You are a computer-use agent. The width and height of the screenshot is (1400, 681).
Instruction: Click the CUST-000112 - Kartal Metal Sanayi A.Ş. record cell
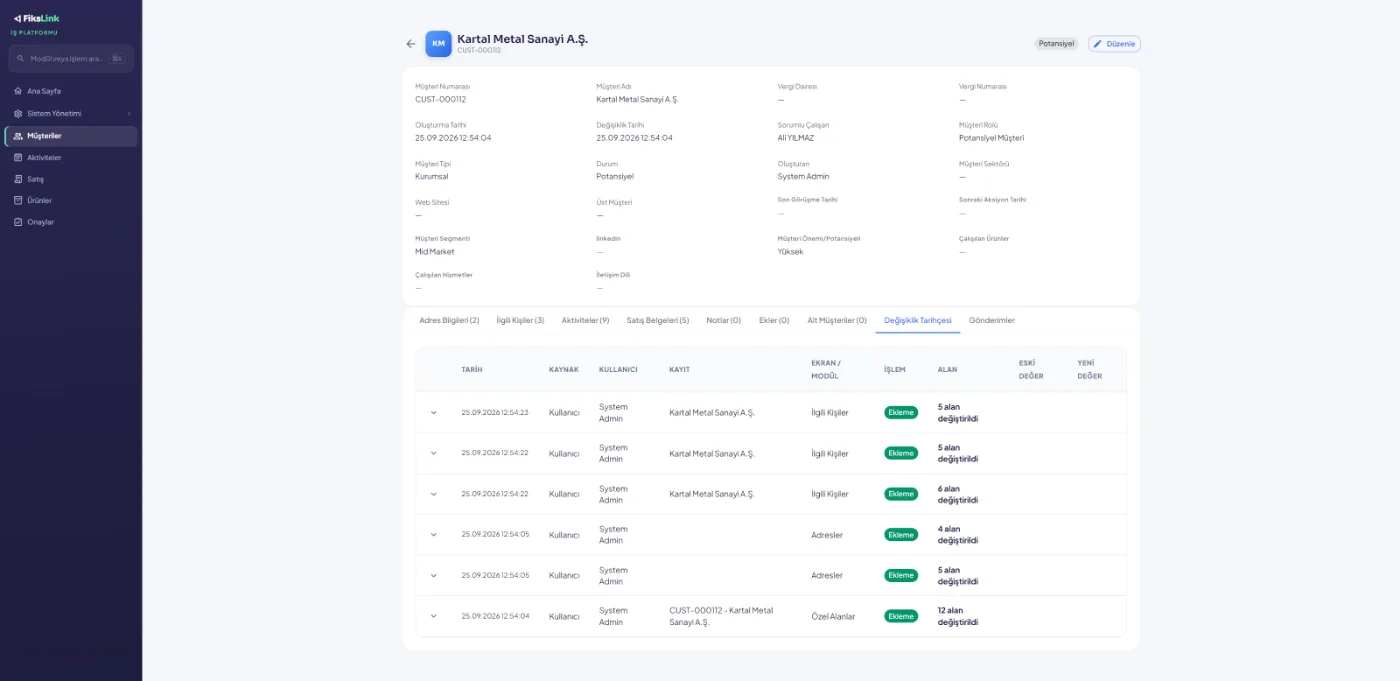click(x=721, y=616)
